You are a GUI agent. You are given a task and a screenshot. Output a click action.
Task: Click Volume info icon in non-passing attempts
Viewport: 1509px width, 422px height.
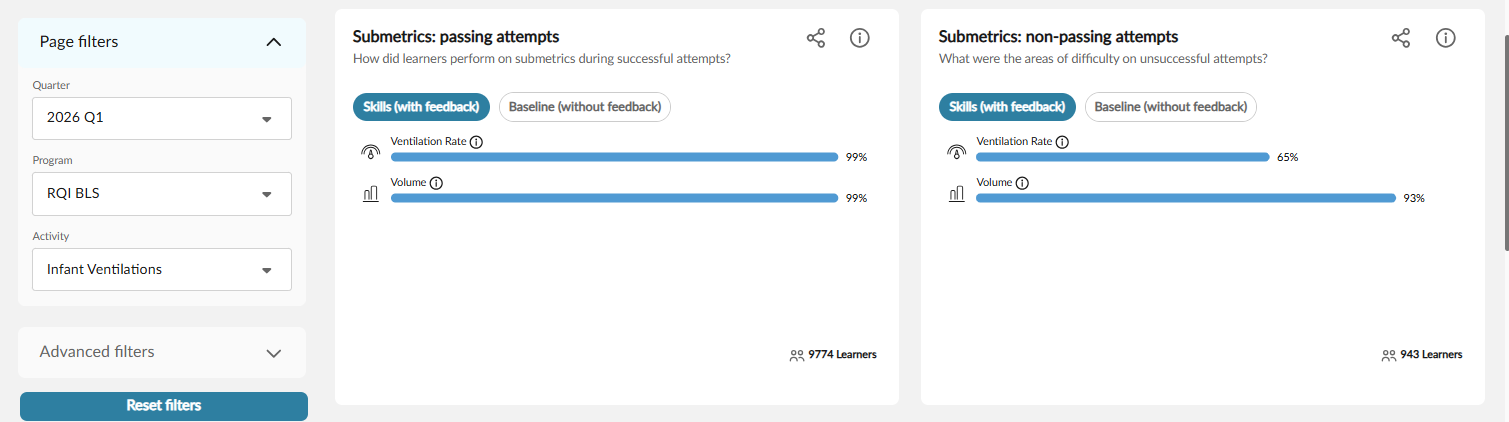1022,183
